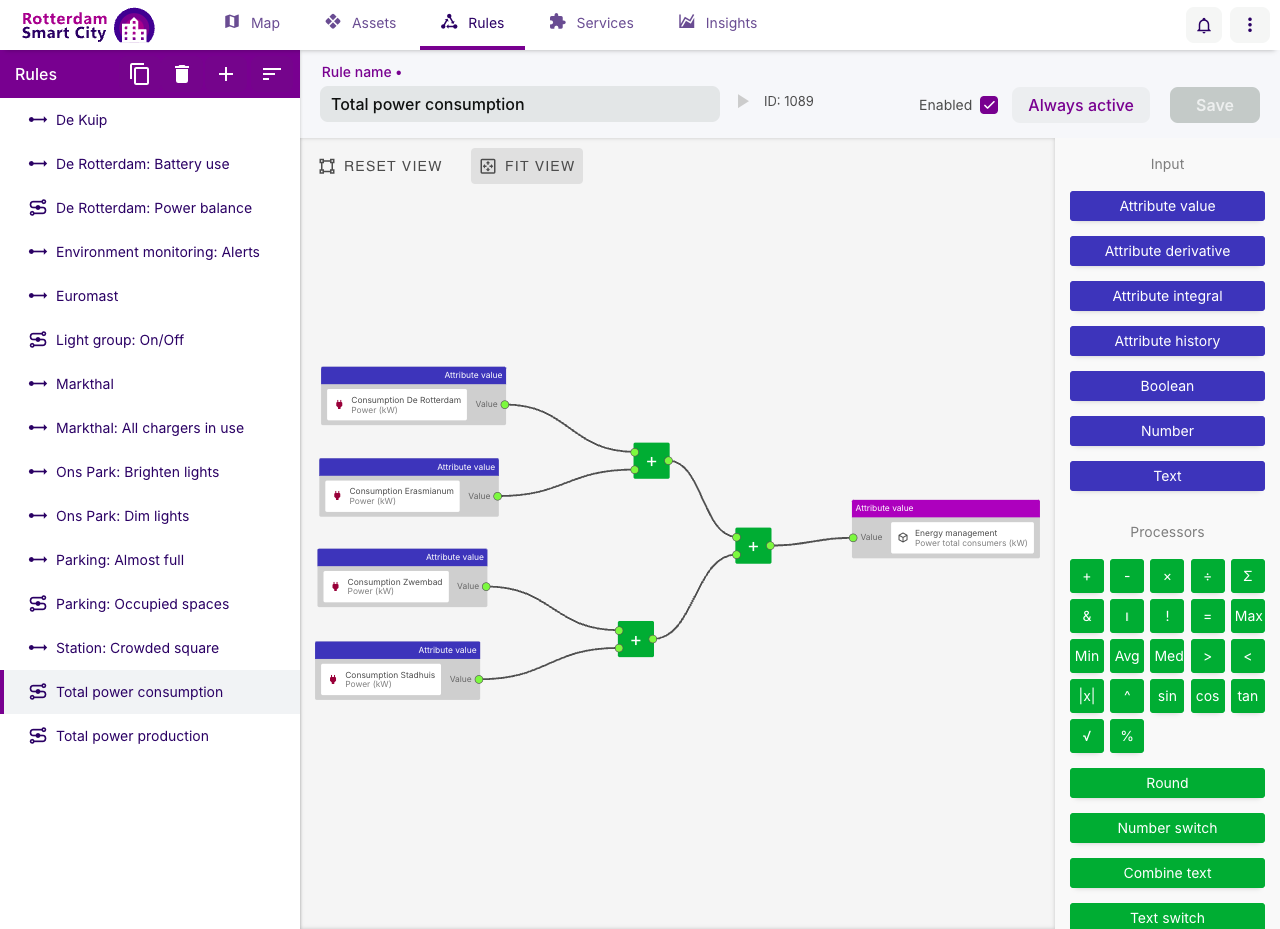Select the Max processor
Screen dimensions: 1280x929
(x=1248, y=616)
